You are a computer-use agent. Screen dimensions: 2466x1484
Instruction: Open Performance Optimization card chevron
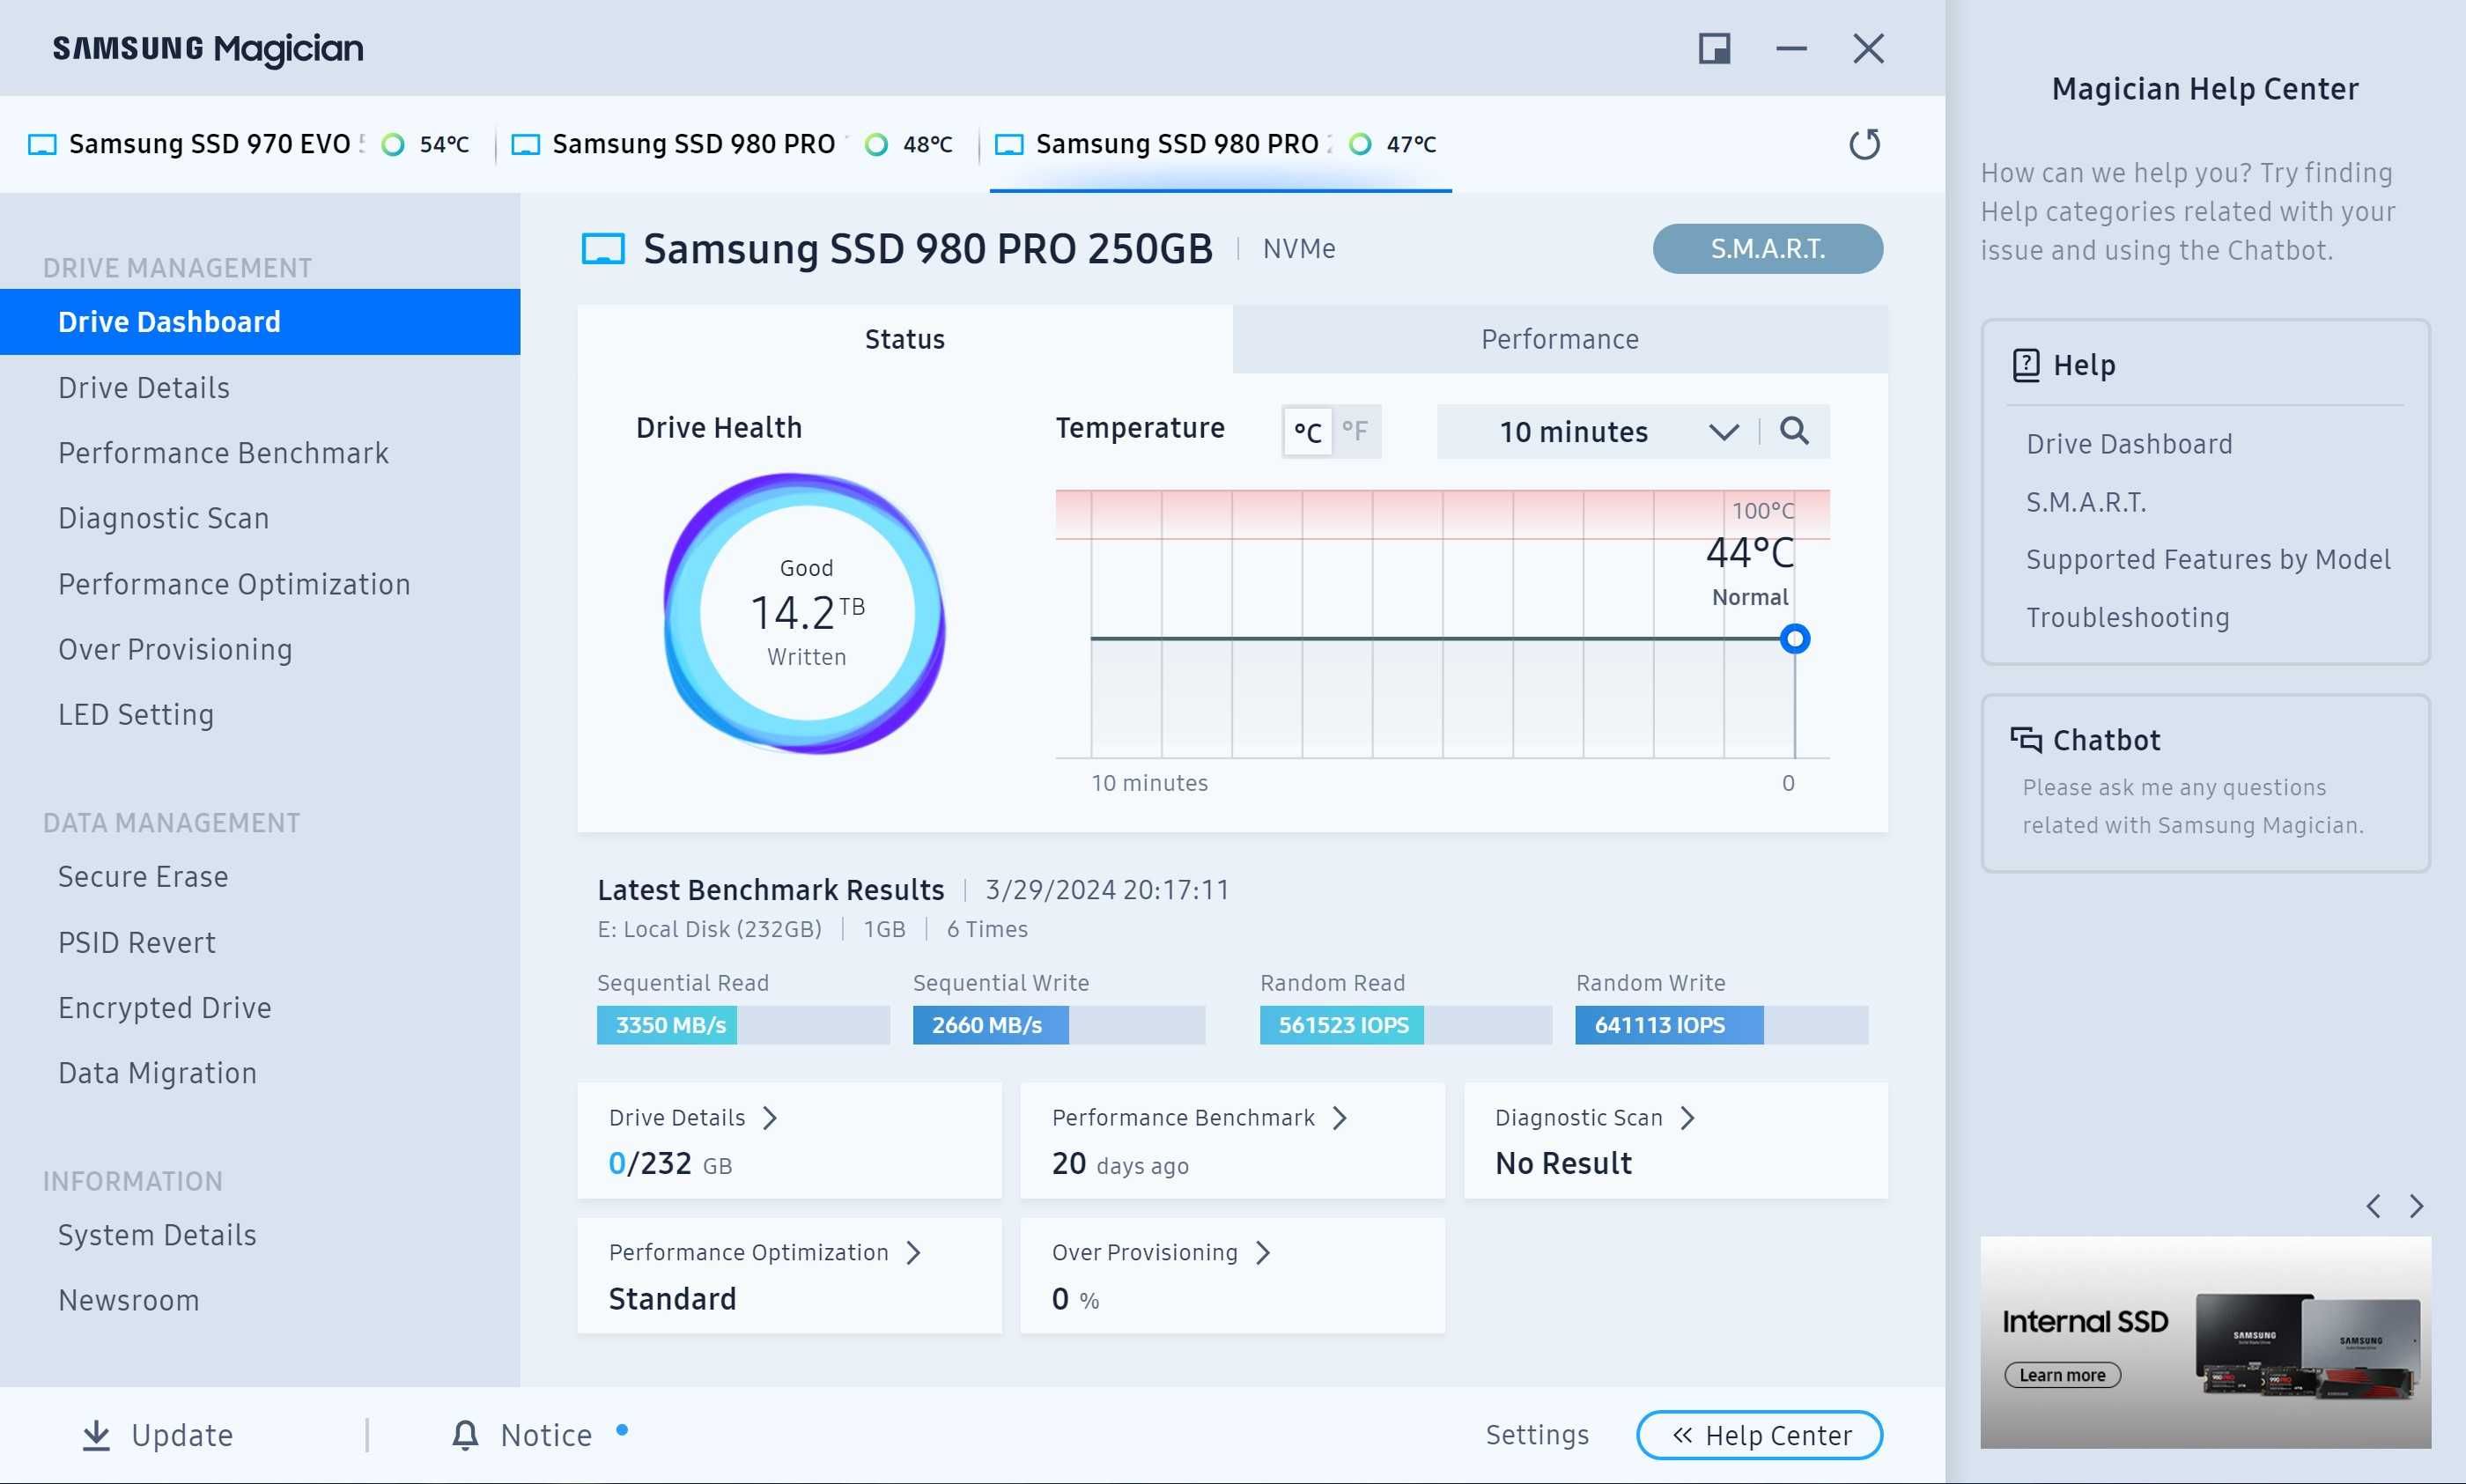(x=913, y=1253)
